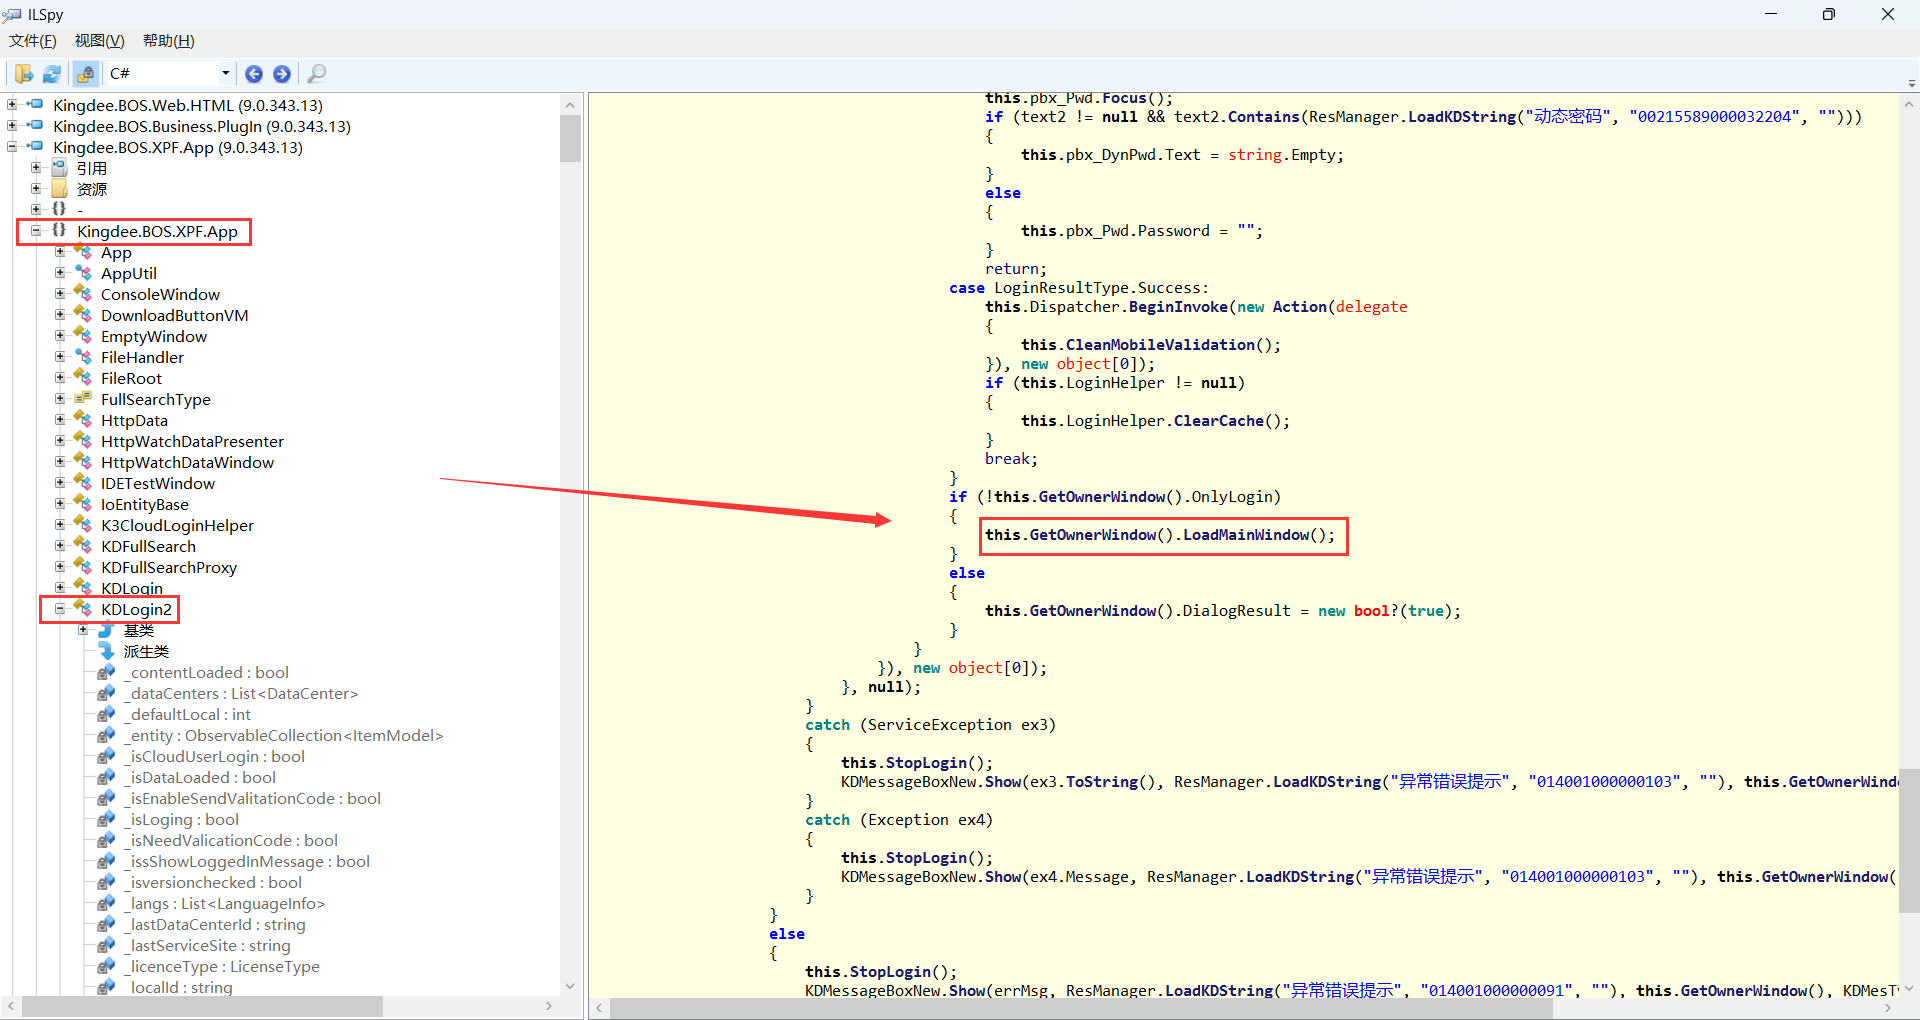The height and width of the screenshot is (1020, 1920).
Task: Expand the 基类 base types node
Action: 84,629
